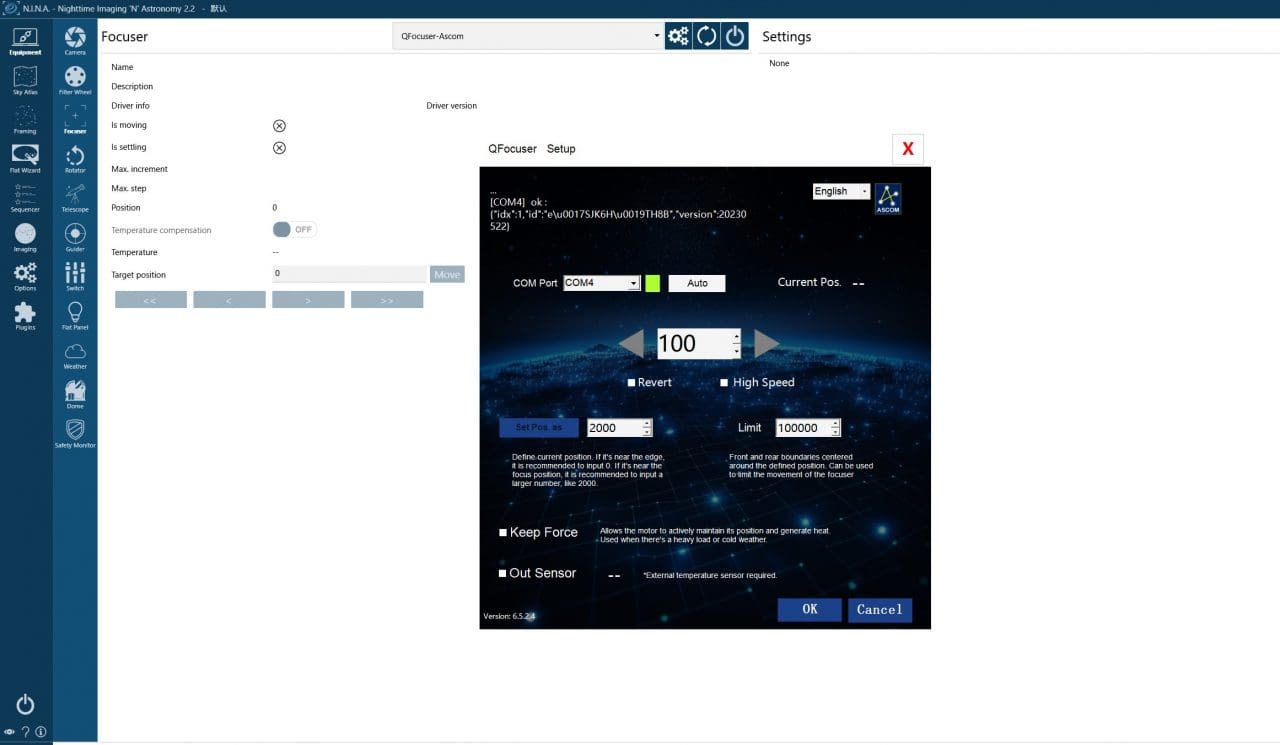This screenshot has height=745, width=1280.
Task: Open the Plugins section
Action: (x=25, y=315)
